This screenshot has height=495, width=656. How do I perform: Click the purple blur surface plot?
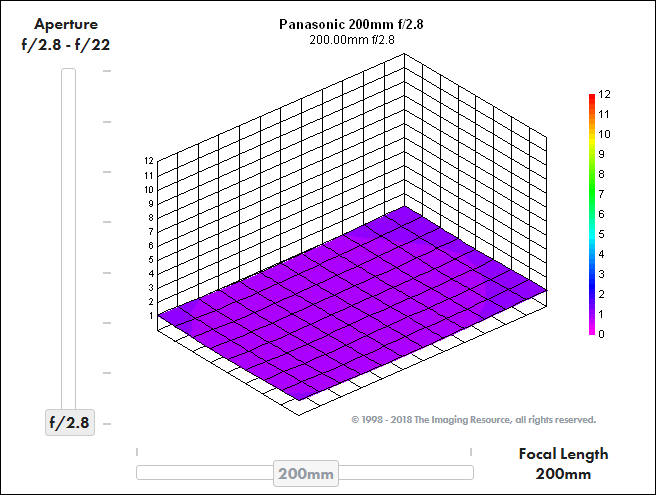coord(351,305)
